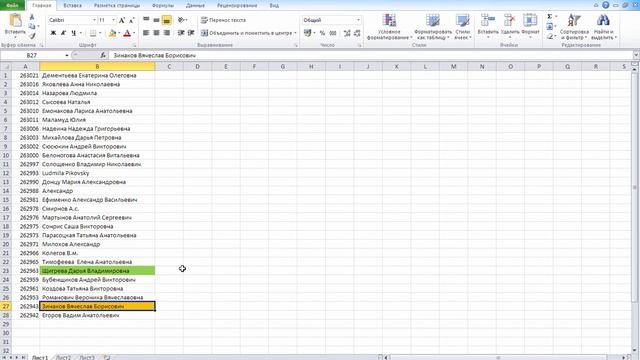Image resolution: width=640 pixels, height=360 pixels.
Task: Click the Name Box showing B27
Action: [32, 55]
